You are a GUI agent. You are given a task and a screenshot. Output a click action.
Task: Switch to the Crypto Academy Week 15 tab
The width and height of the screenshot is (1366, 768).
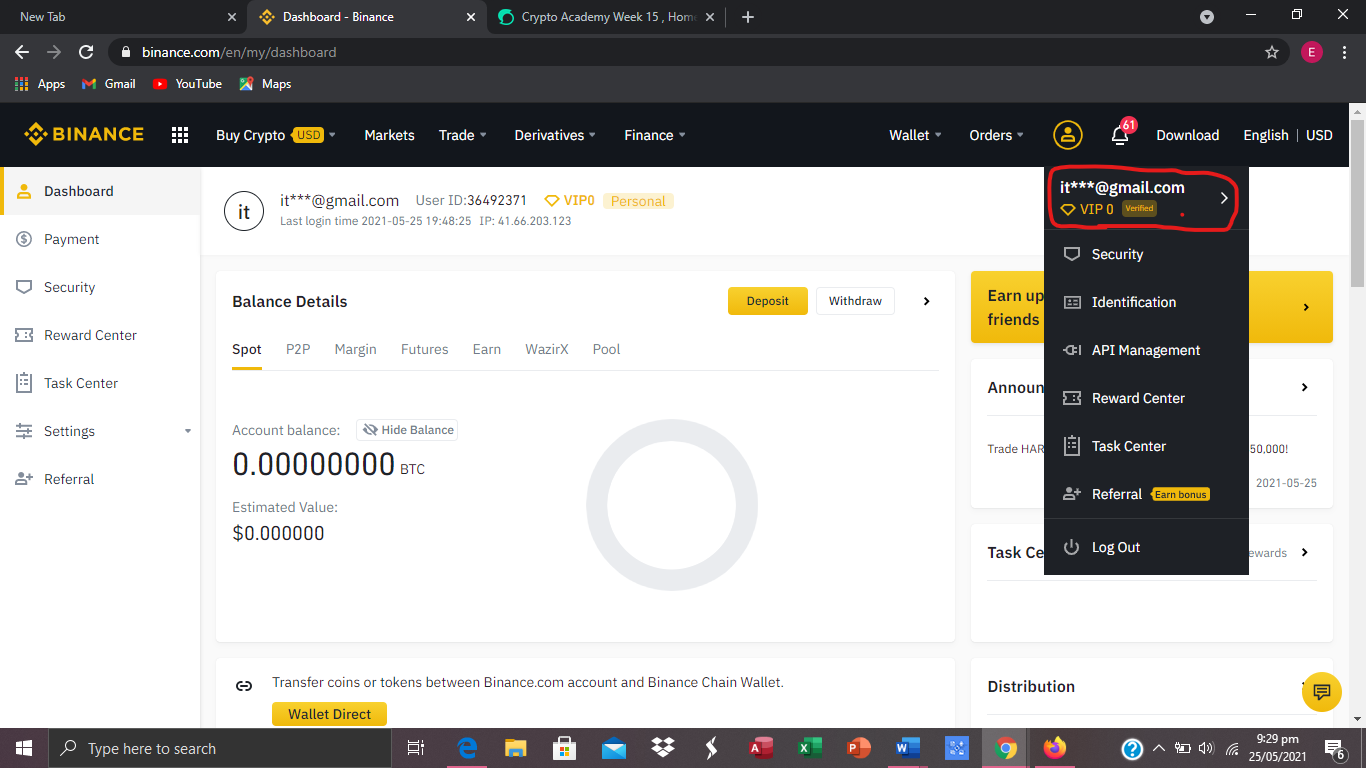608,17
